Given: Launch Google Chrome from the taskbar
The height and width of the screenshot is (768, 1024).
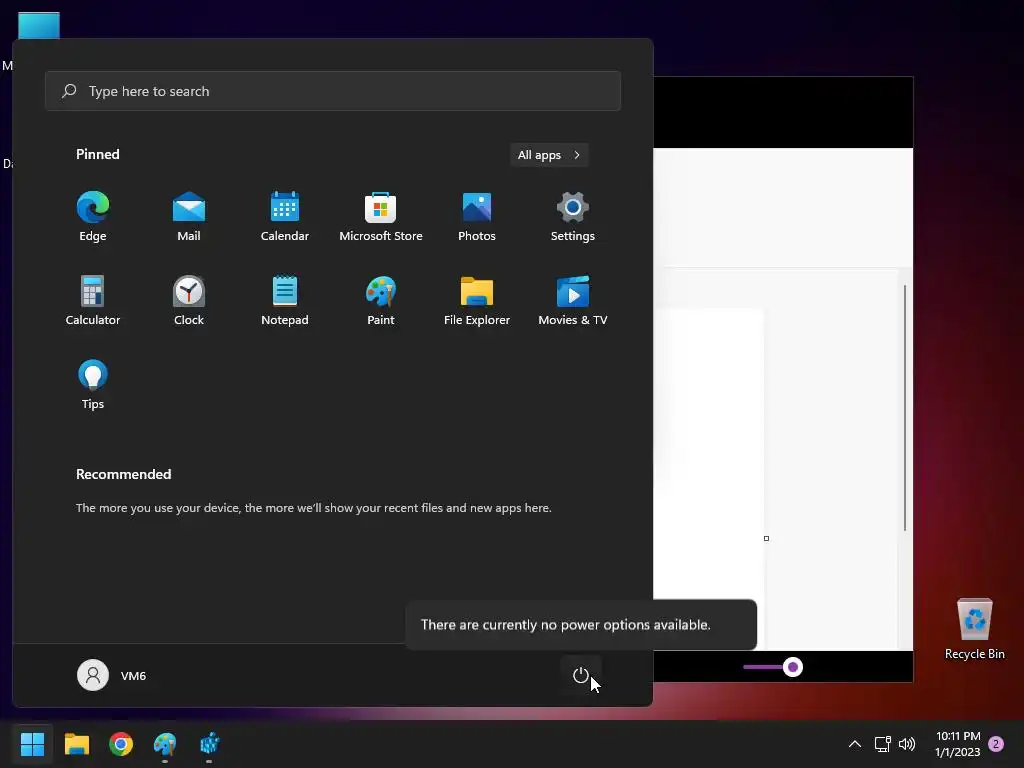Looking at the screenshot, I should [121, 744].
